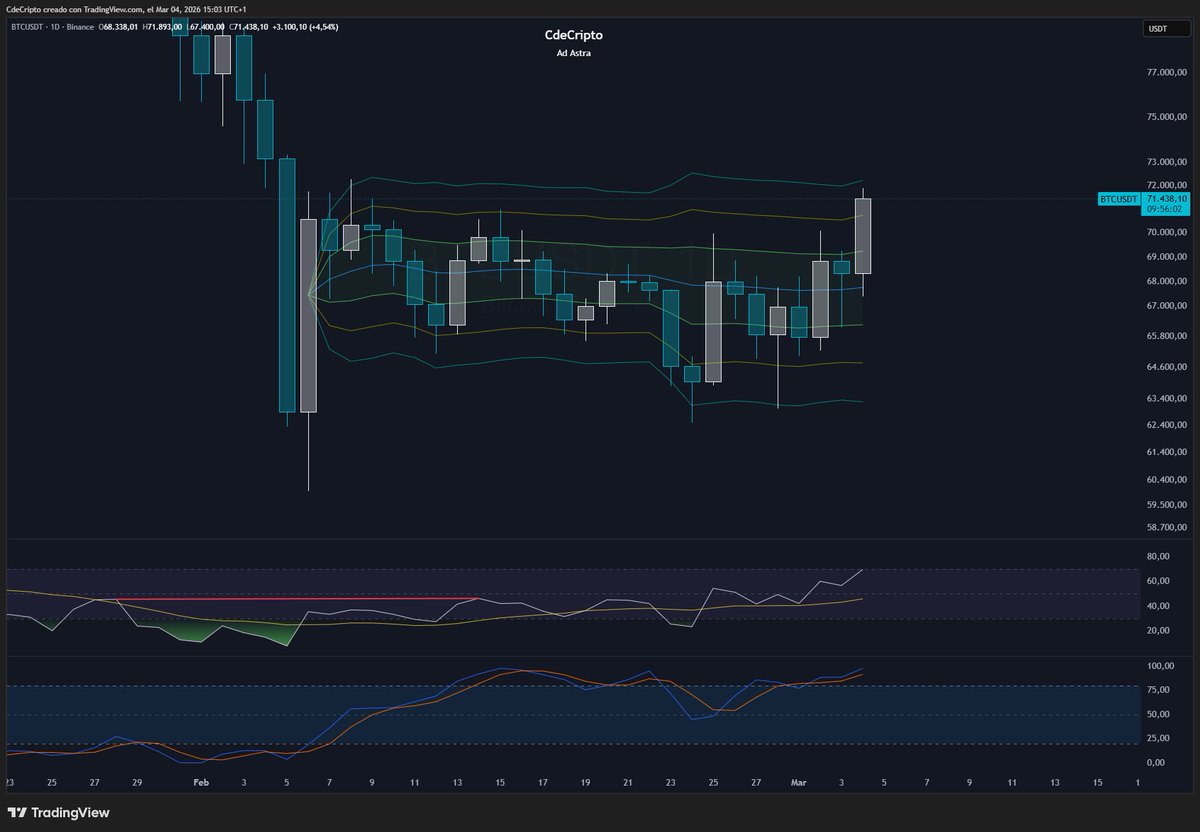Click the 50,00 stochastic axis label
The width and height of the screenshot is (1200, 832).
[1158, 714]
